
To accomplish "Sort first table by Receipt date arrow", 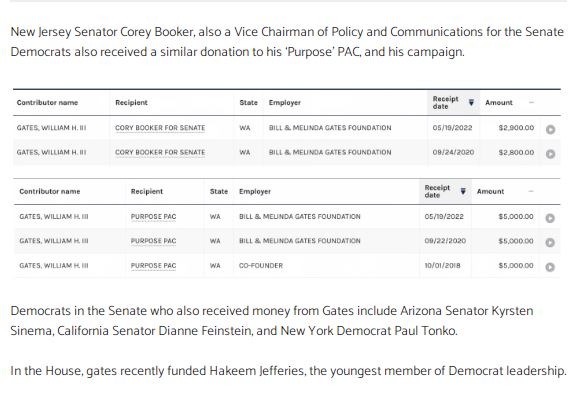I will (x=471, y=102).
